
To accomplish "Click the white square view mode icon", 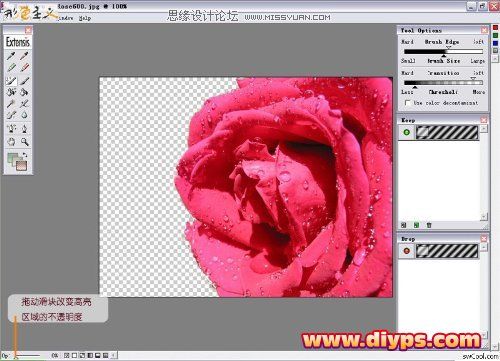I will pyautogui.click(x=74, y=356).
